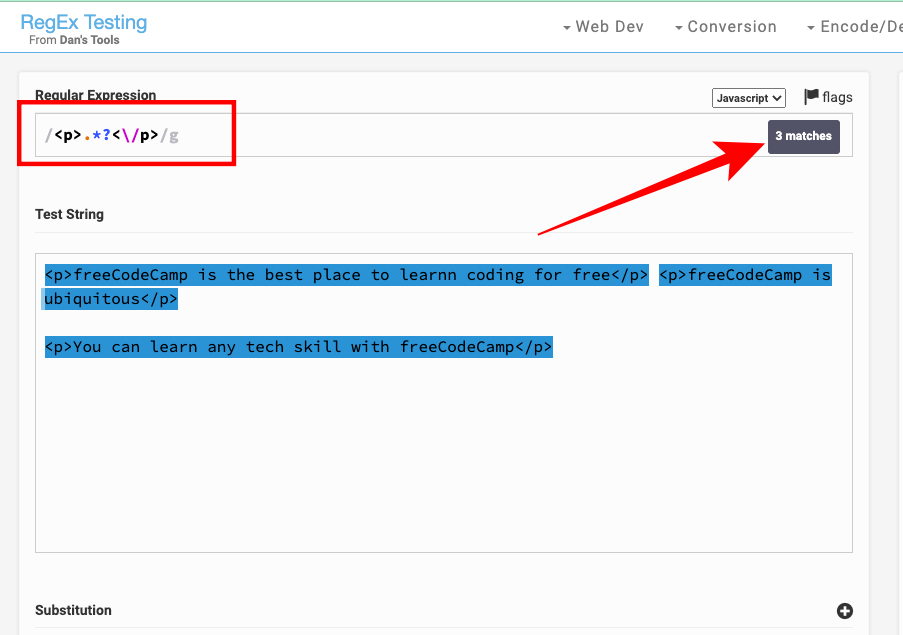Click the highlighted match ending in 'coding for free'
The image size is (903, 635).
pyautogui.click(x=346, y=275)
